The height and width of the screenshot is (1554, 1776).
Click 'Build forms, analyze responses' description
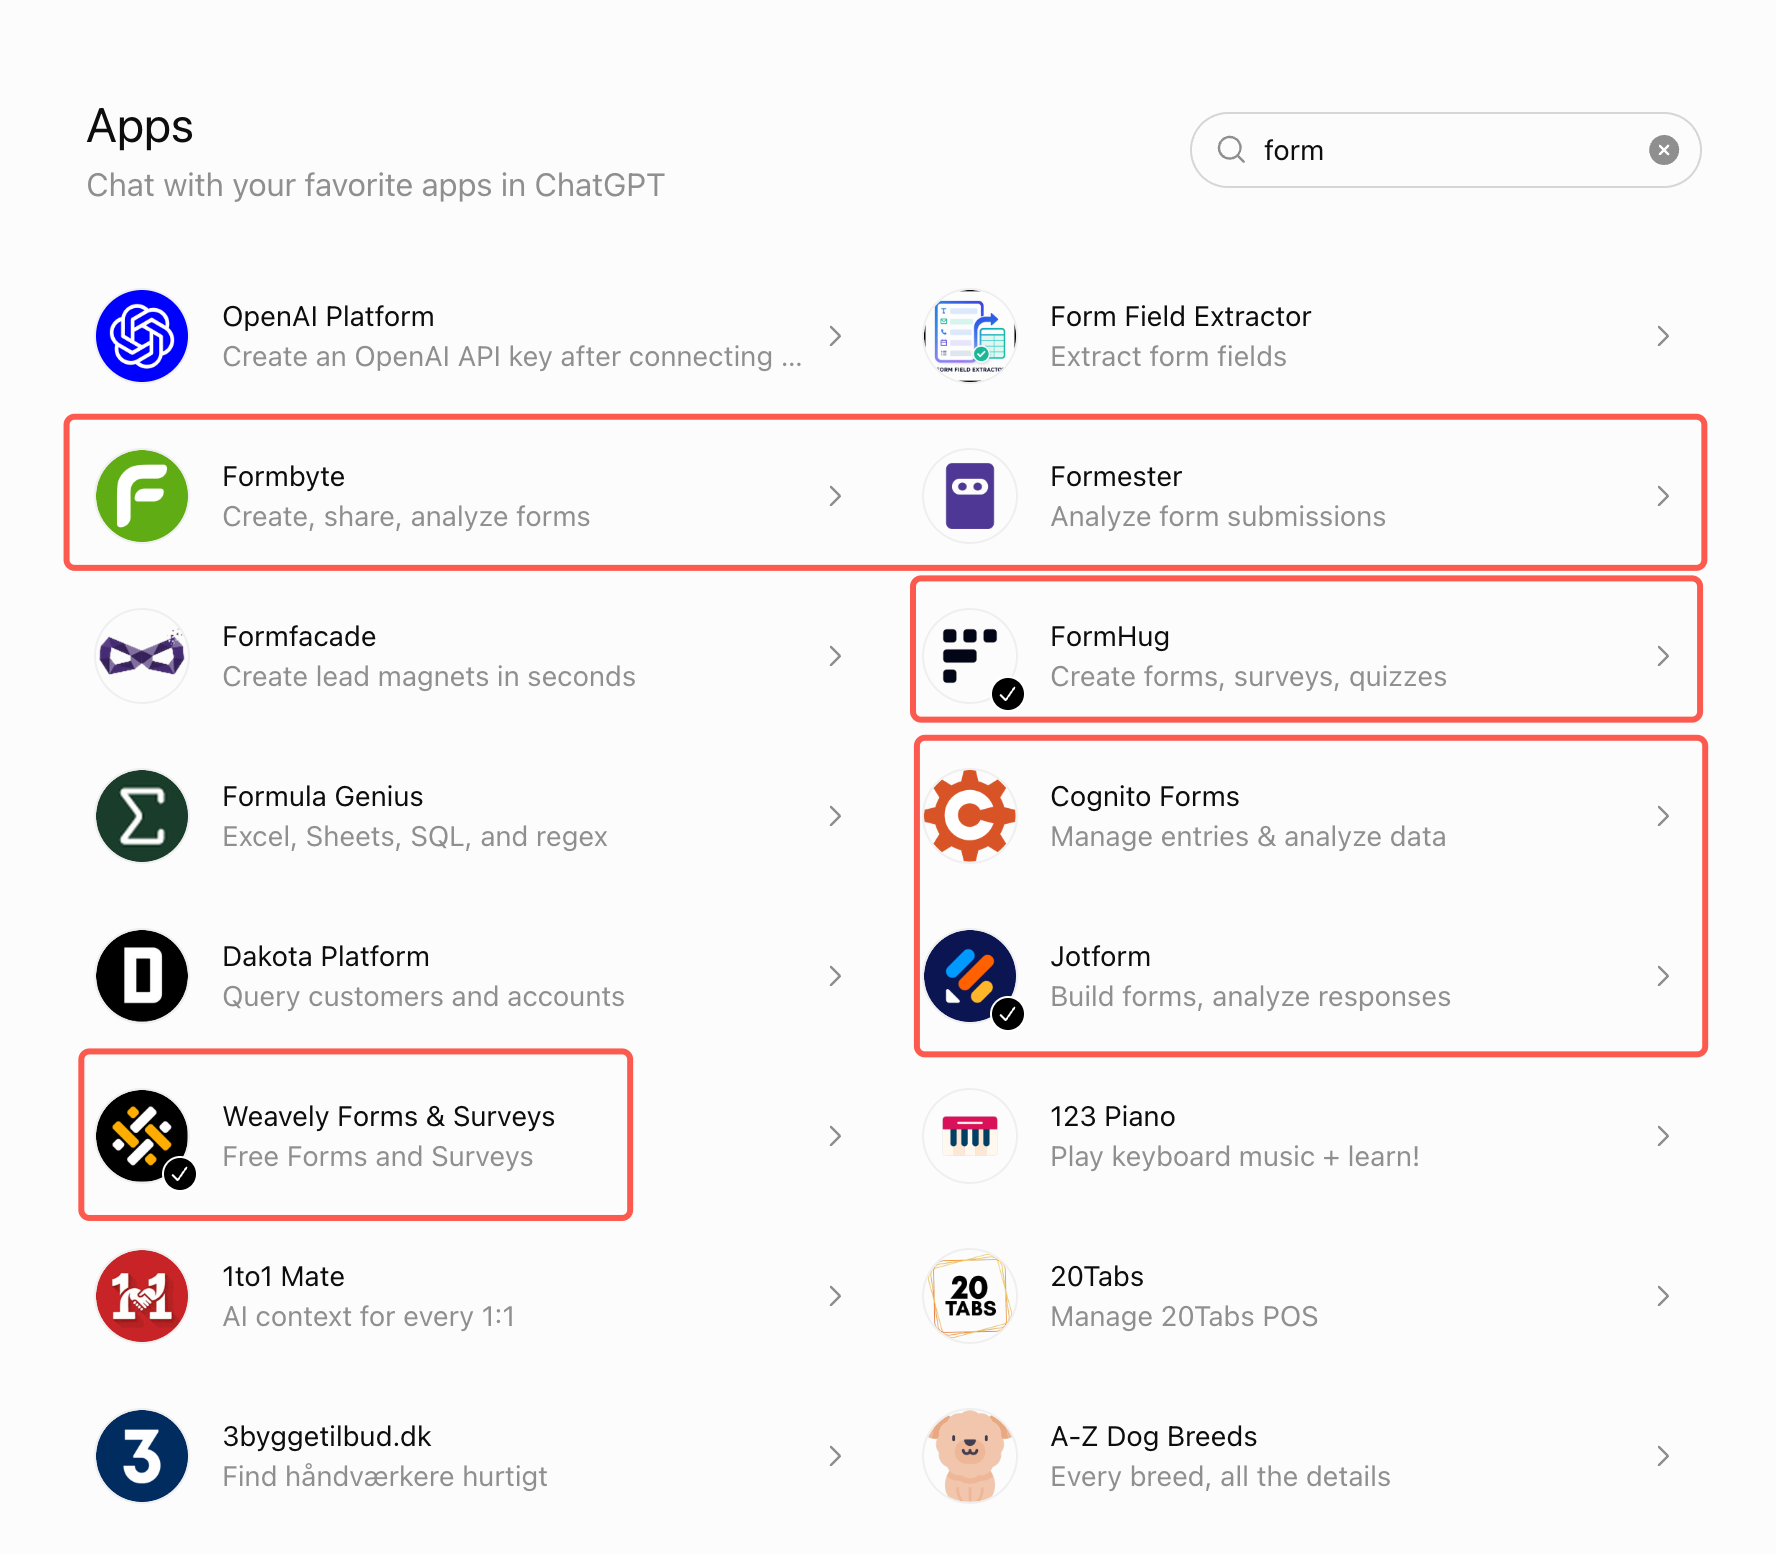coord(1250,997)
